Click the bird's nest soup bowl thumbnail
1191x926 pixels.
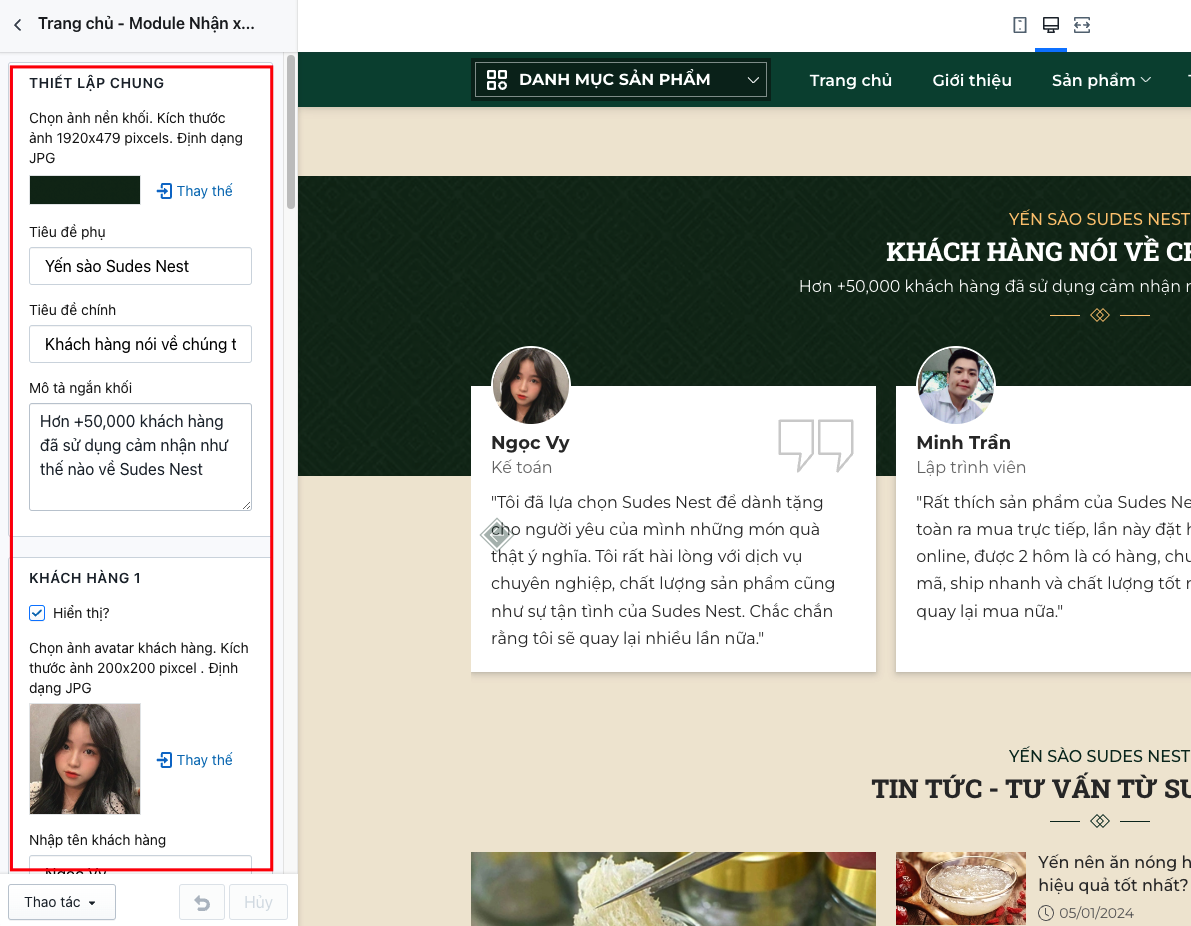coord(961,888)
